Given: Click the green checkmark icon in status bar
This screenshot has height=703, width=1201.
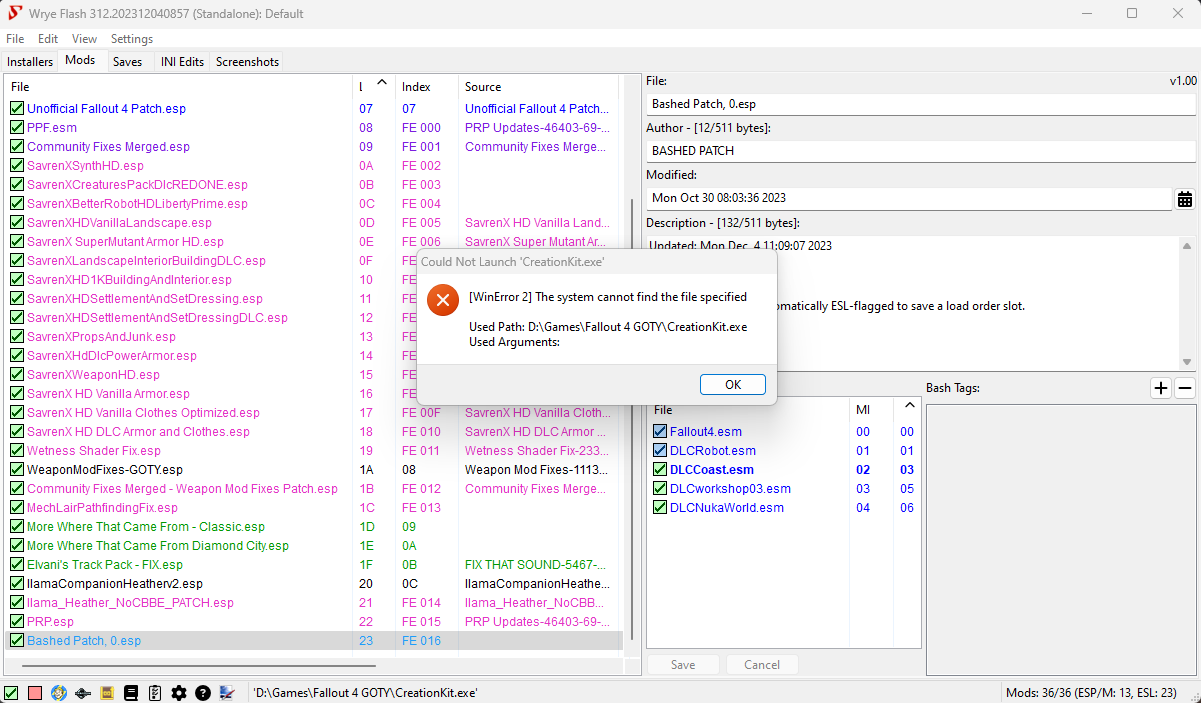Looking at the screenshot, I should click(11, 693).
